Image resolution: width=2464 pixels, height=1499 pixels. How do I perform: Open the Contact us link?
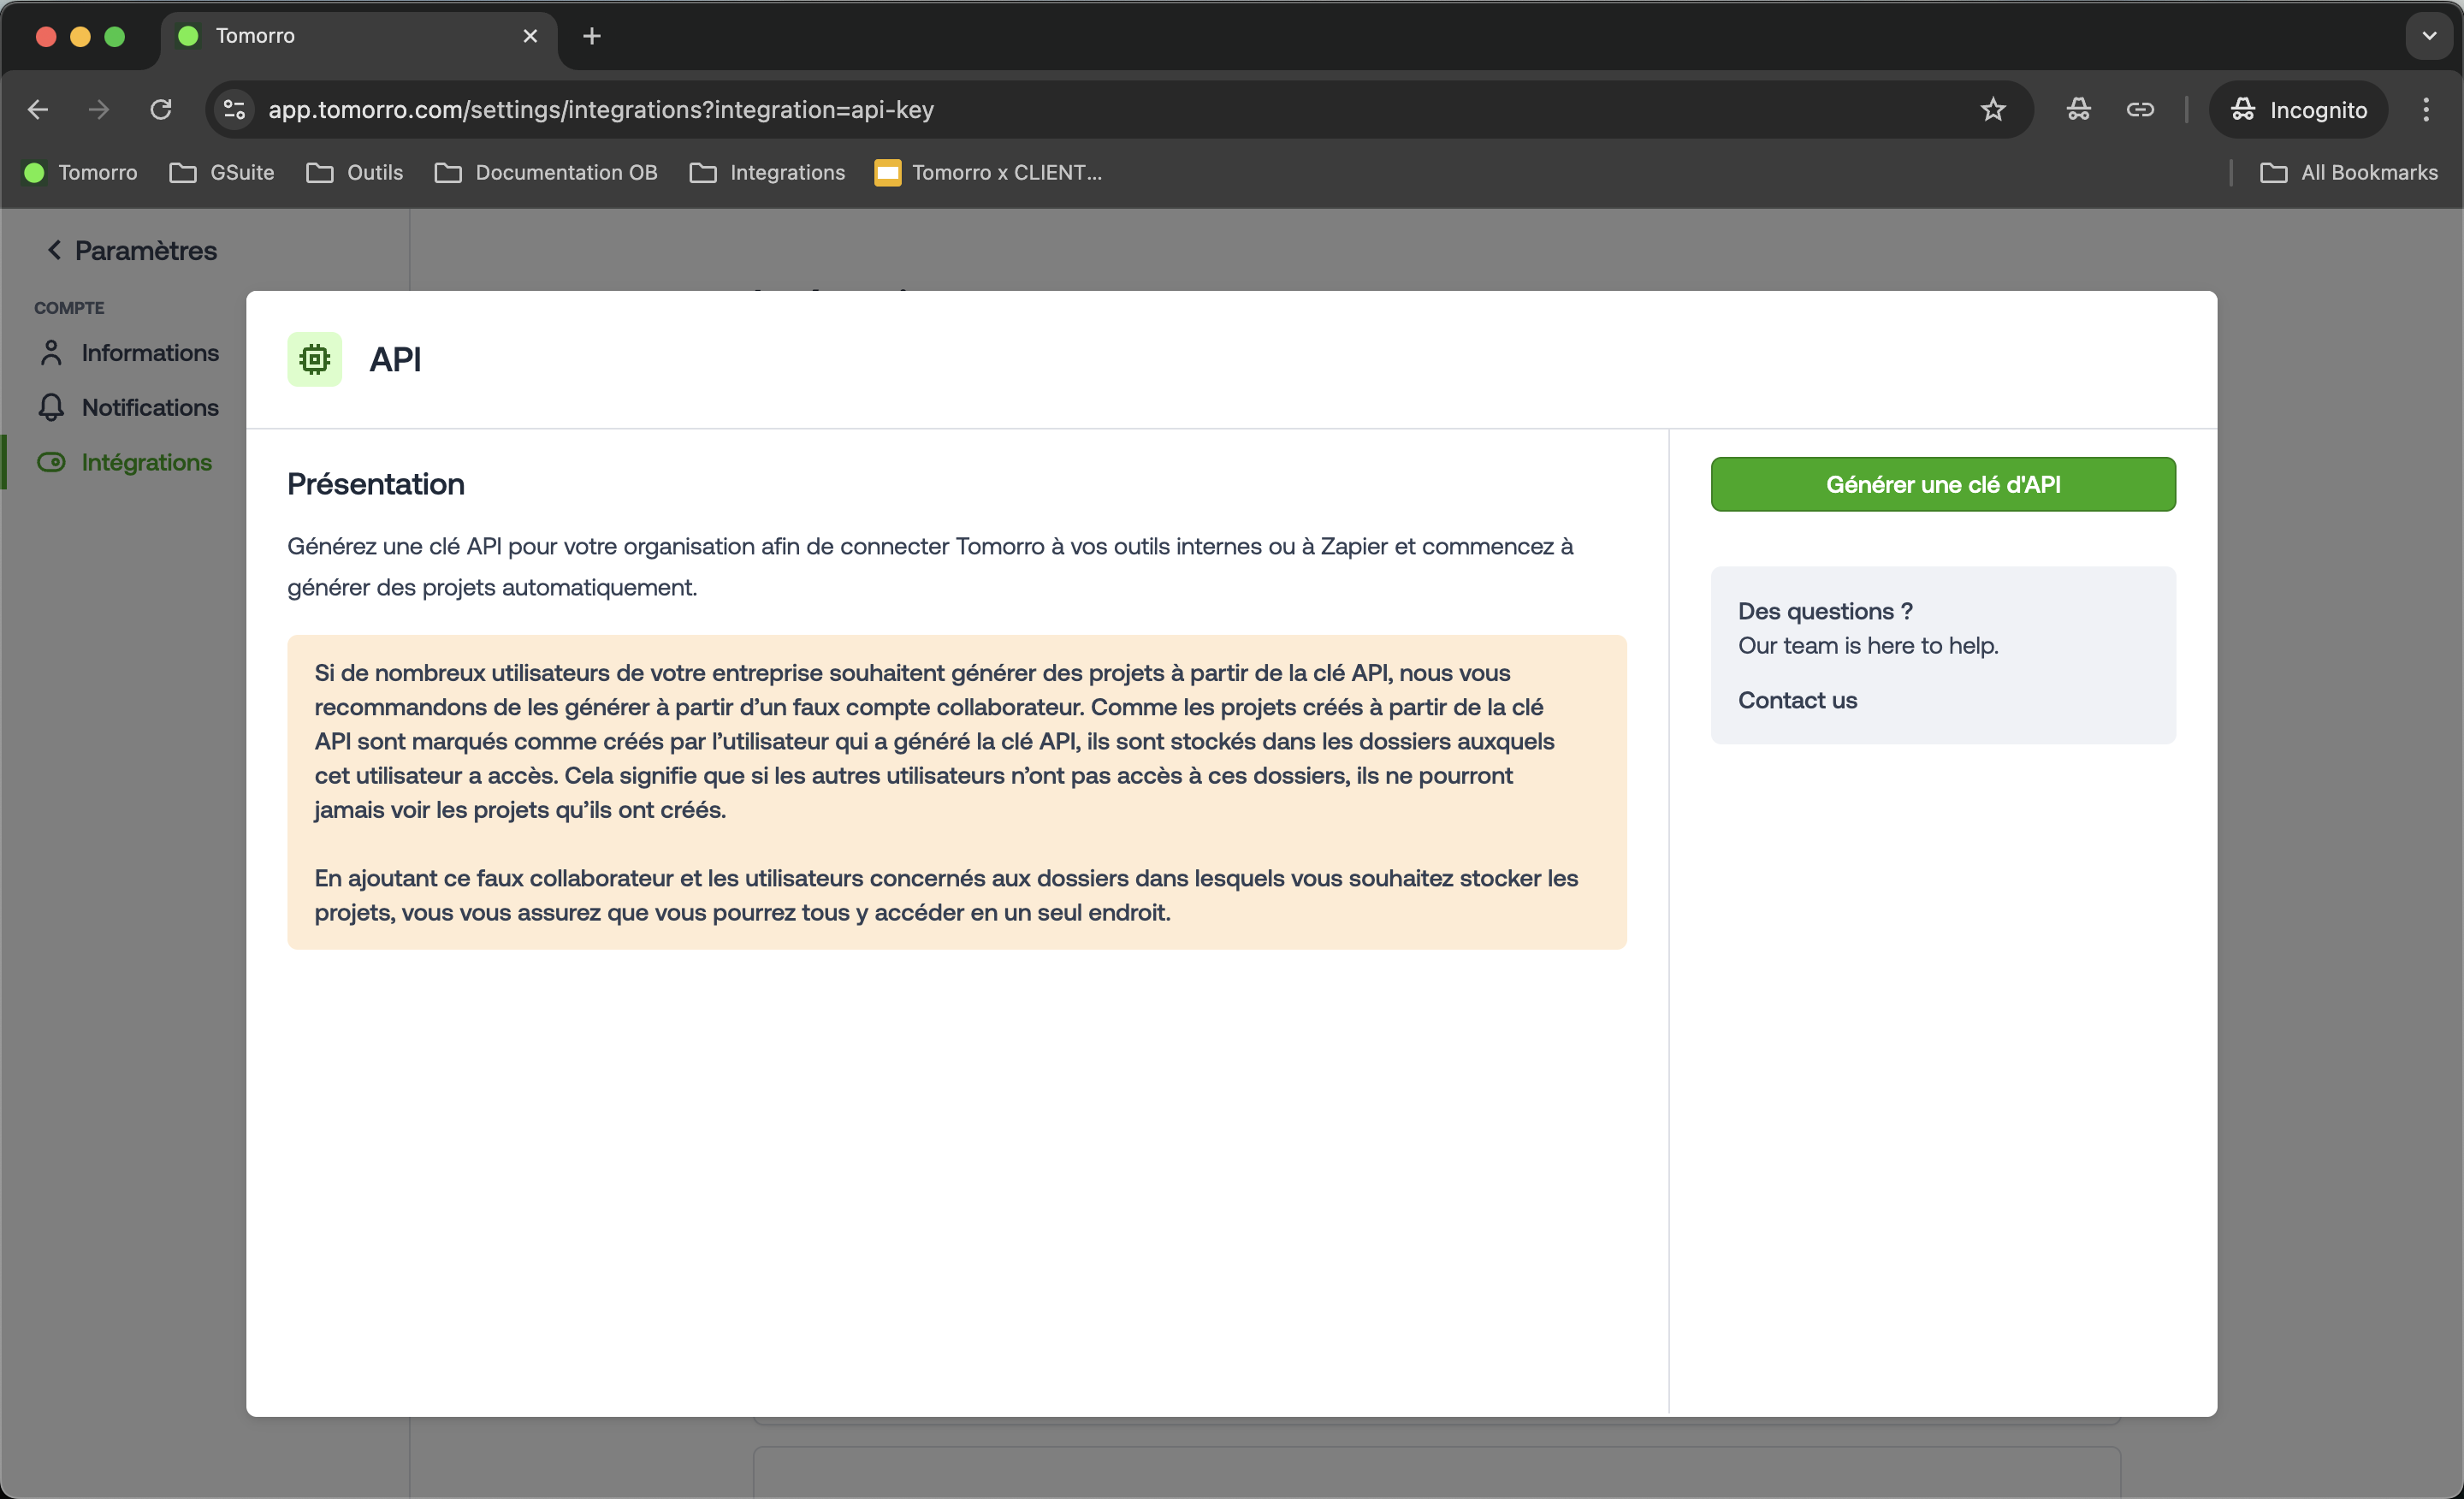coord(1797,700)
